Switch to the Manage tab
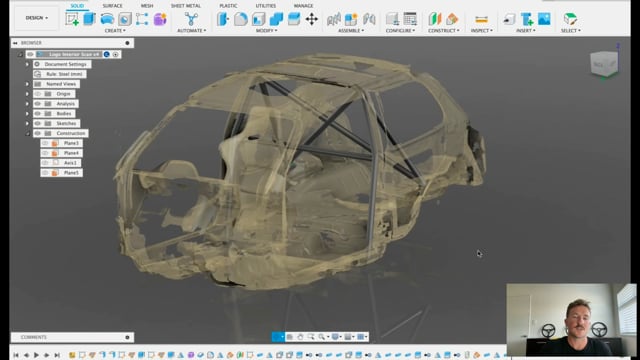Viewport: 640px width, 360px height. pos(303,6)
